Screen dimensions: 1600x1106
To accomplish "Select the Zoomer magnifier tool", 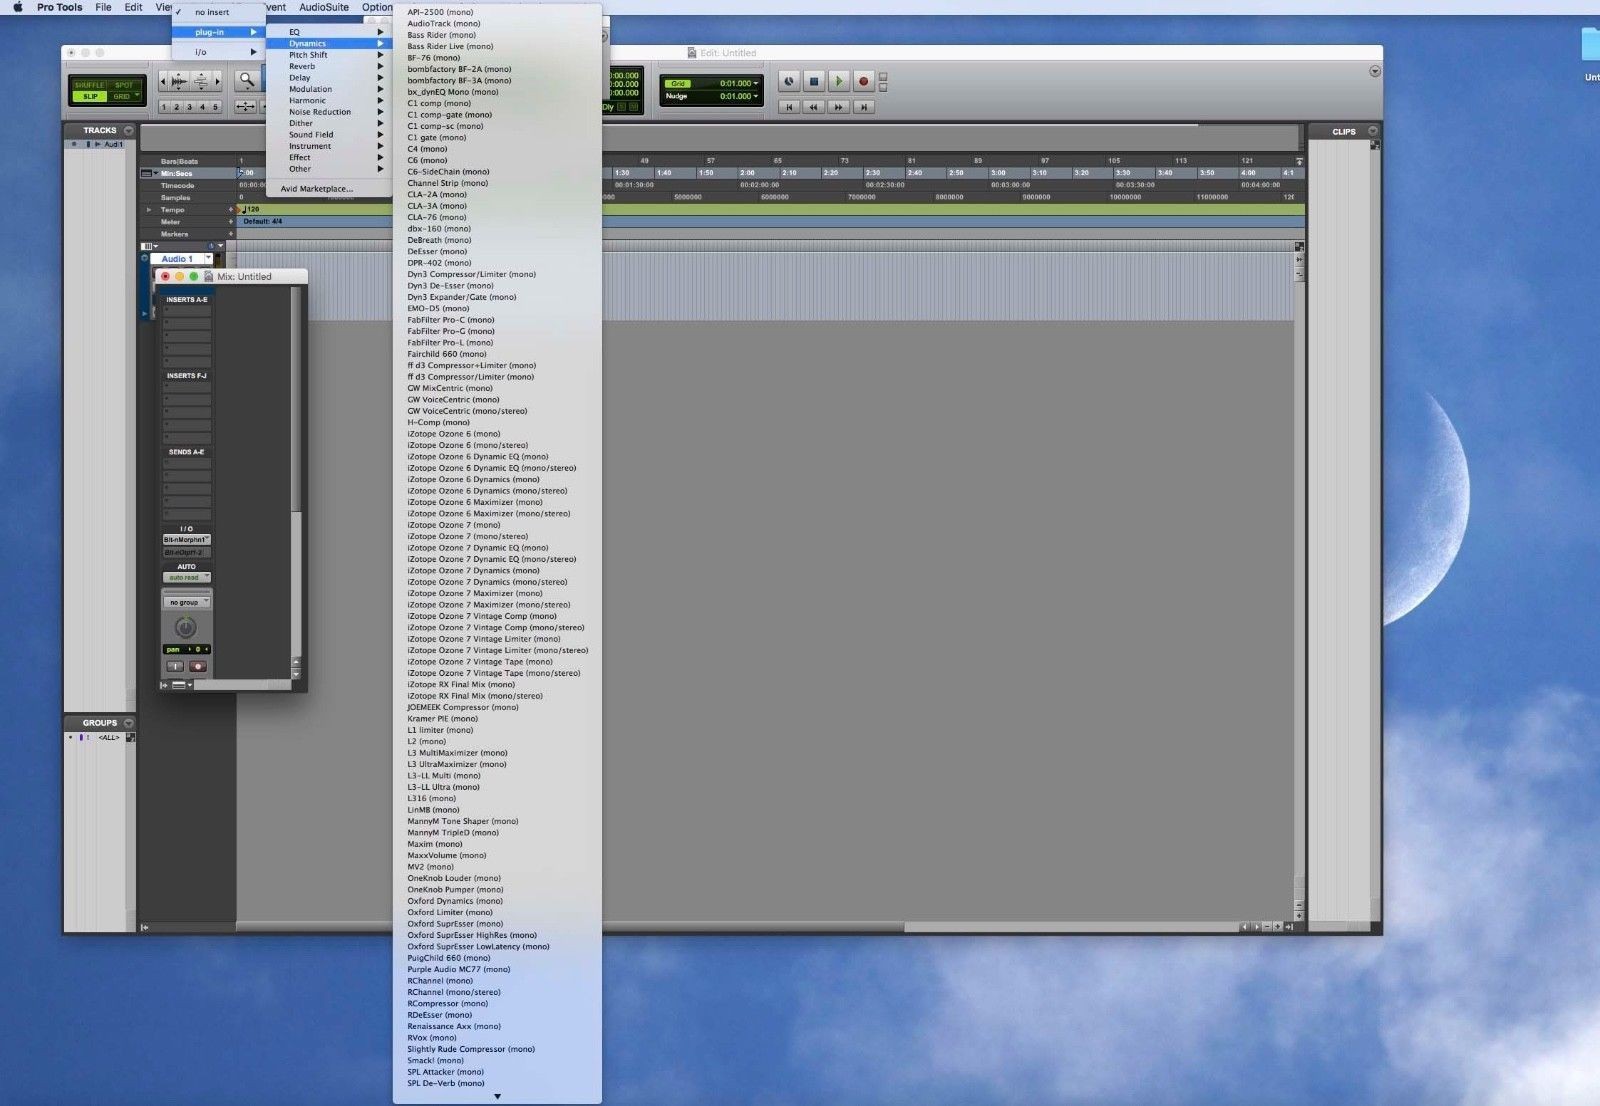I will click(x=246, y=80).
